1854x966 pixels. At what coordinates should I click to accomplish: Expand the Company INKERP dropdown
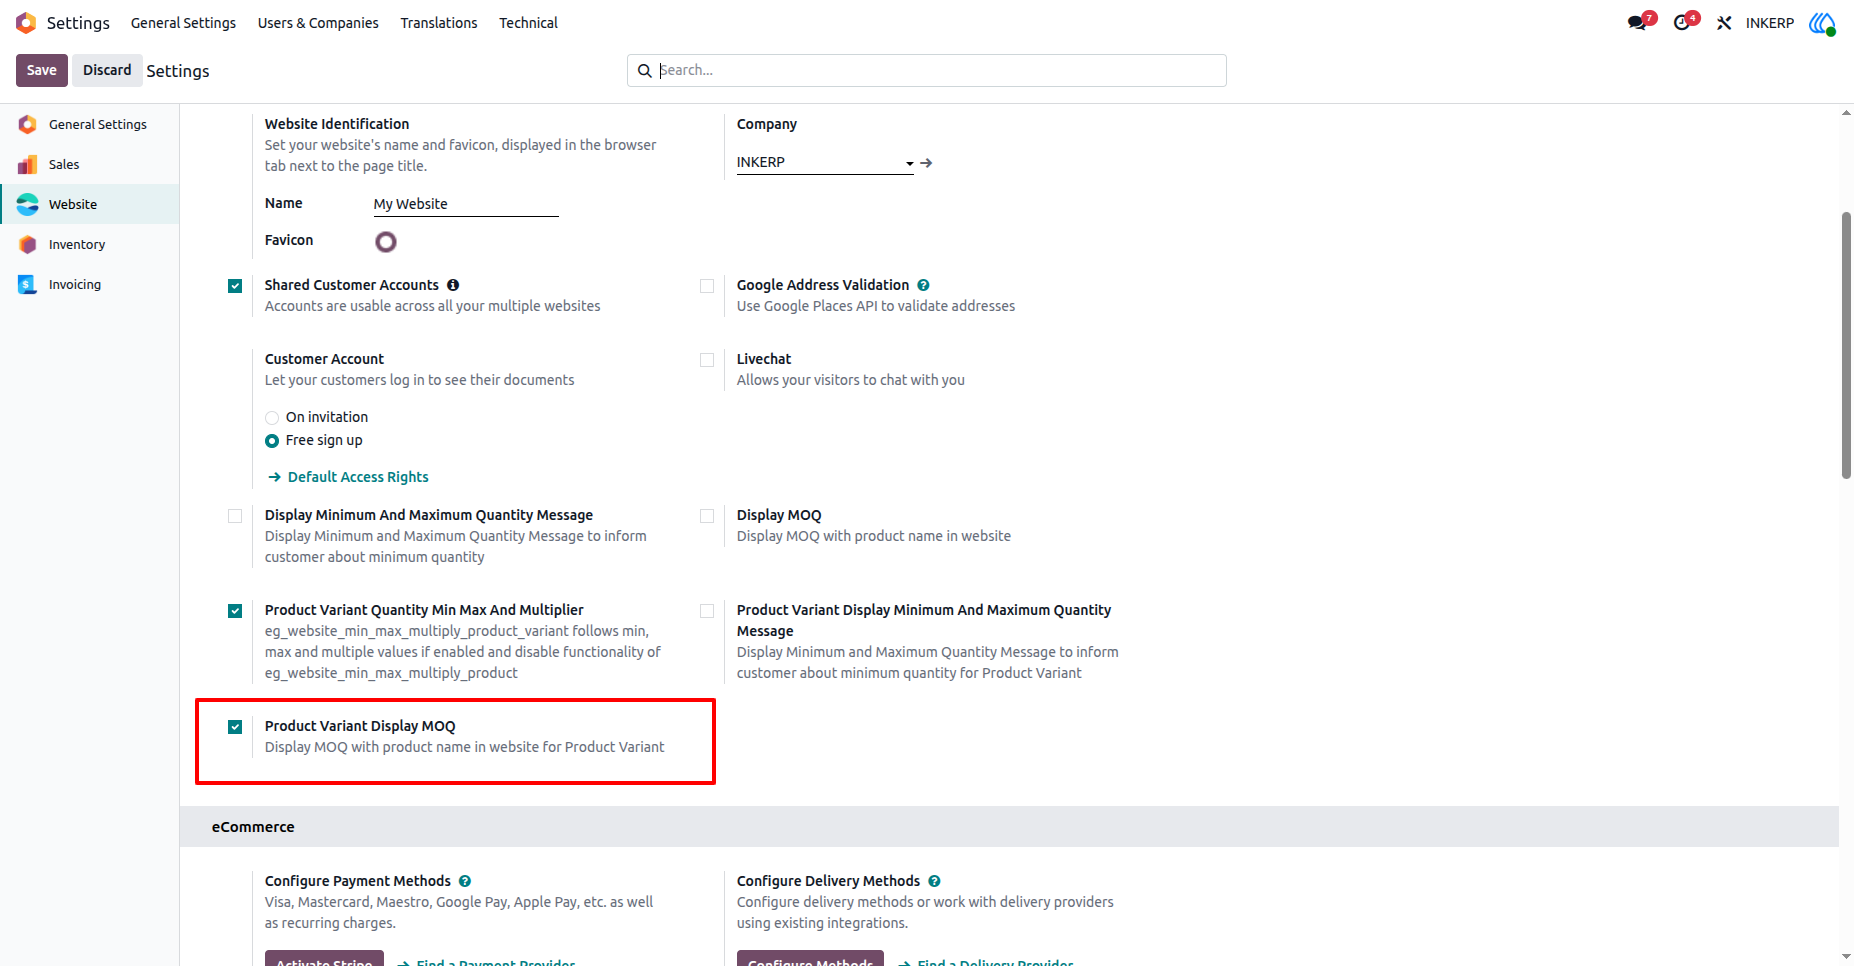825,162
